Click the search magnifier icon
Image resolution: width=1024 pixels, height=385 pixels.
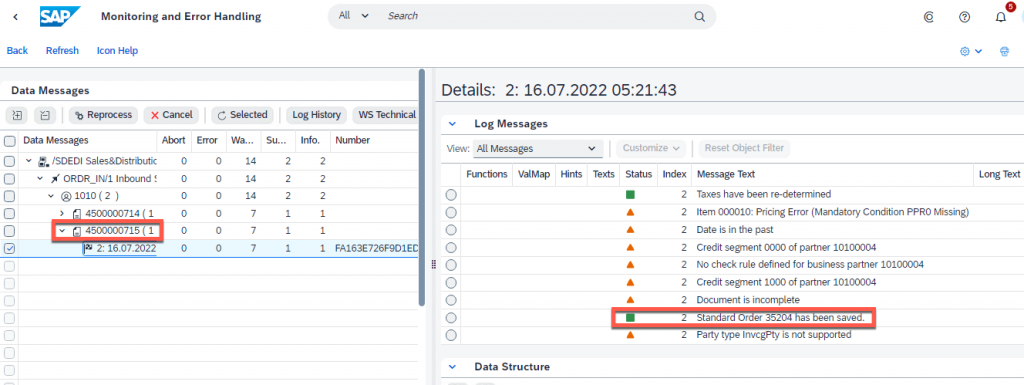[699, 16]
